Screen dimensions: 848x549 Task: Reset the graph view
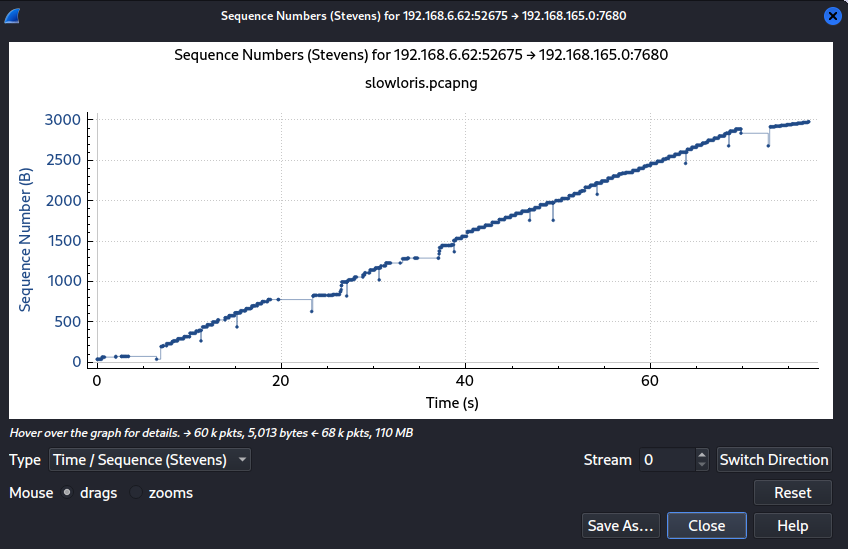[x=792, y=493]
